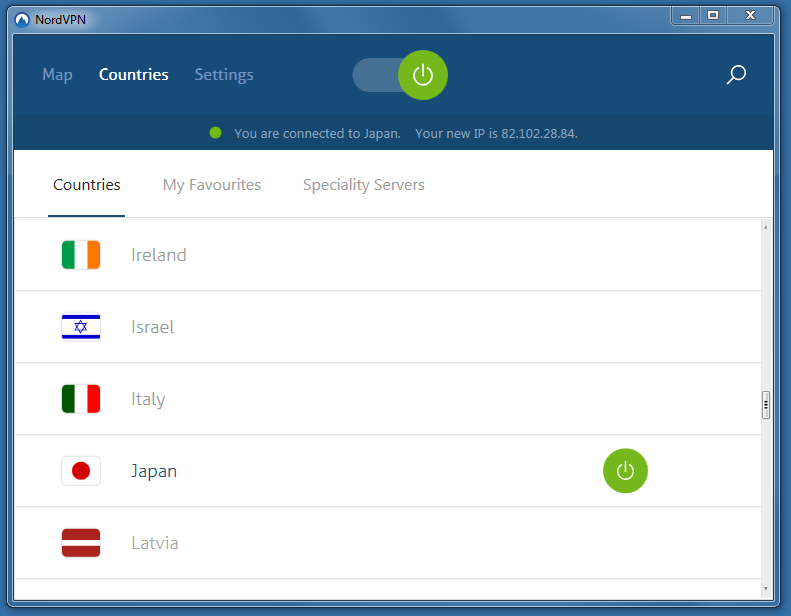Click the scrollbar up arrow

point(766,228)
